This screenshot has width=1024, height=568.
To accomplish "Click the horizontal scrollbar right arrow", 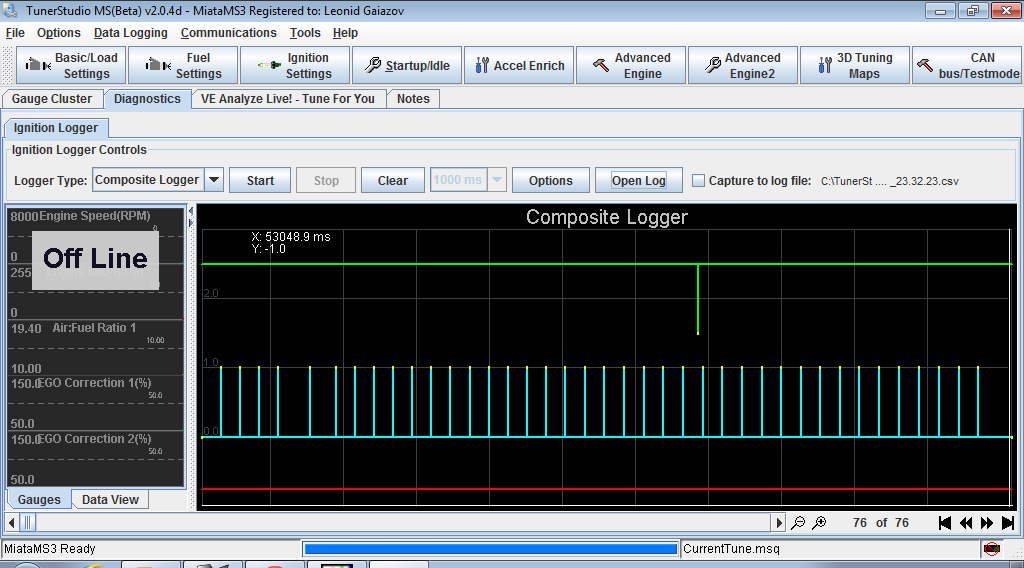I will tap(779, 522).
